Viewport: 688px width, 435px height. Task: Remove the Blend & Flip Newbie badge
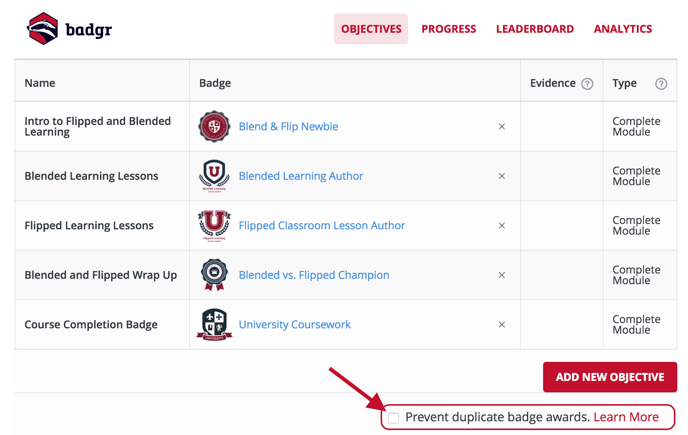pos(502,126)
